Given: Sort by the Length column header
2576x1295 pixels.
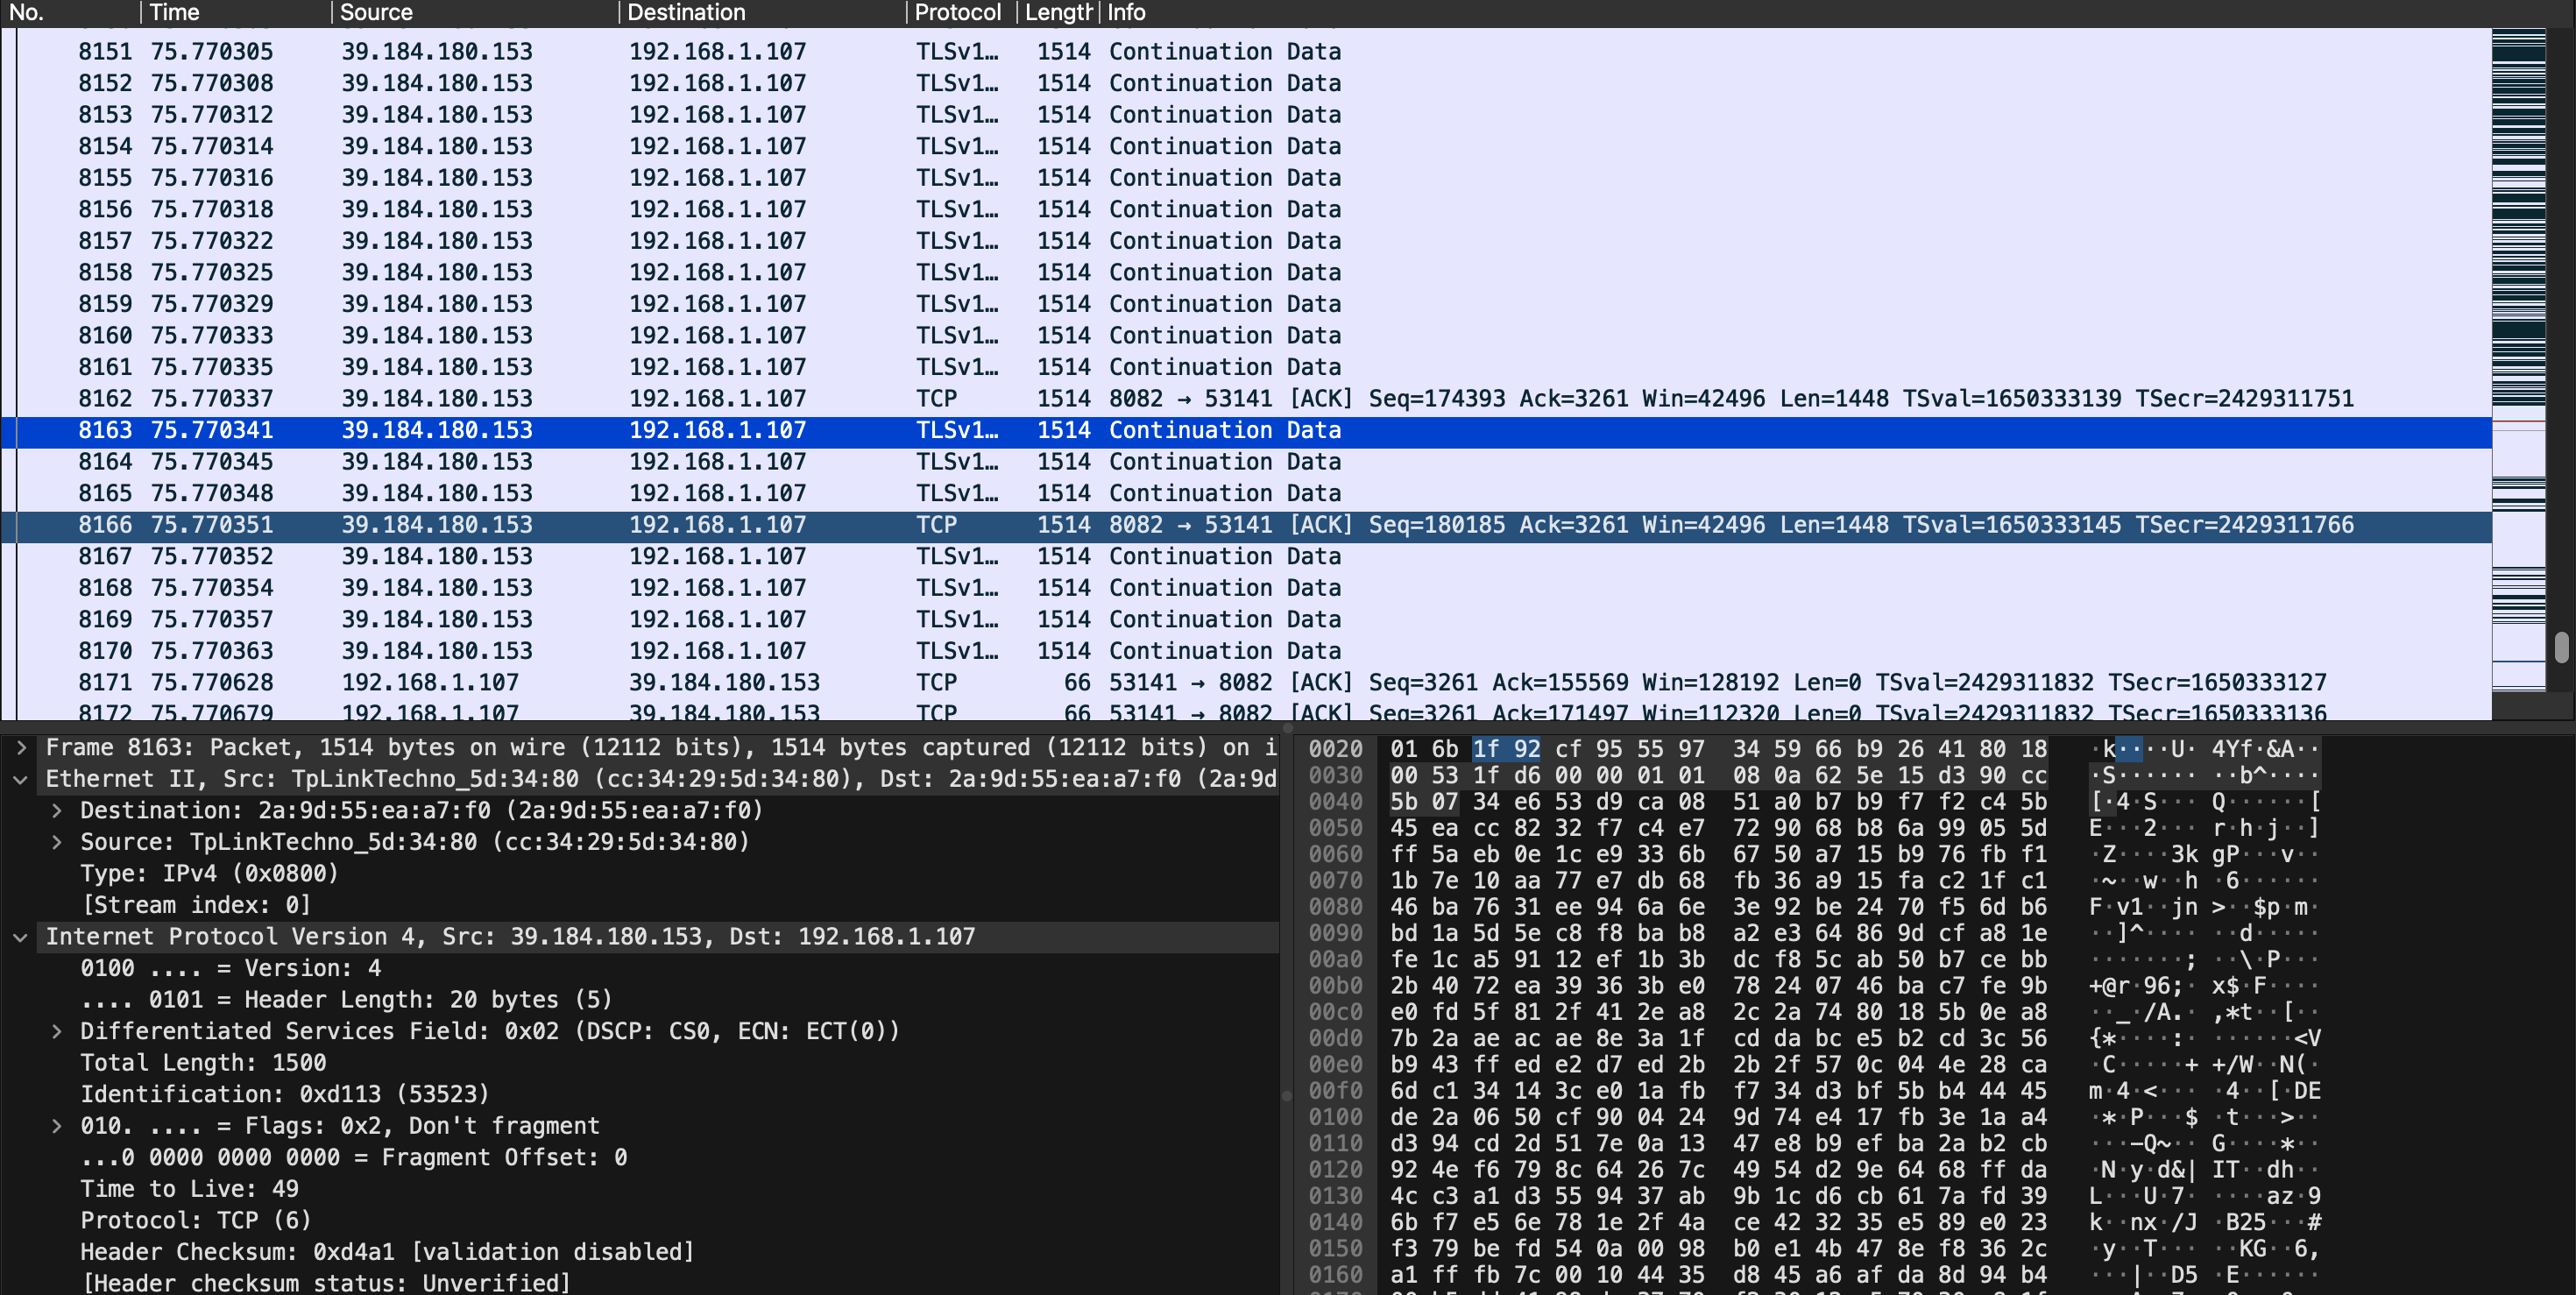Looking at the screenshot, I should click(1058, 13).
